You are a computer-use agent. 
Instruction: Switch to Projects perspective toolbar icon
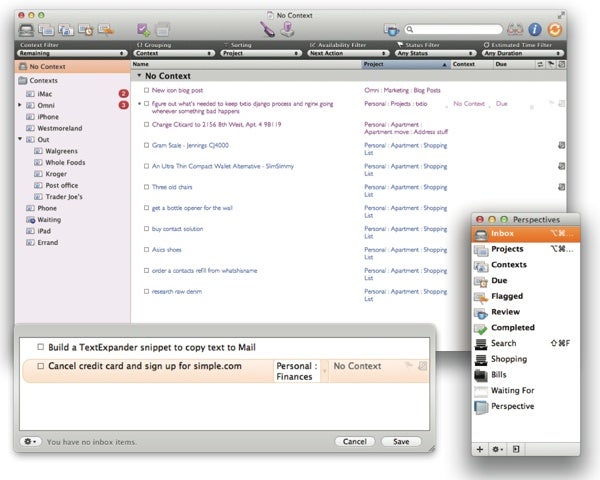46,30
